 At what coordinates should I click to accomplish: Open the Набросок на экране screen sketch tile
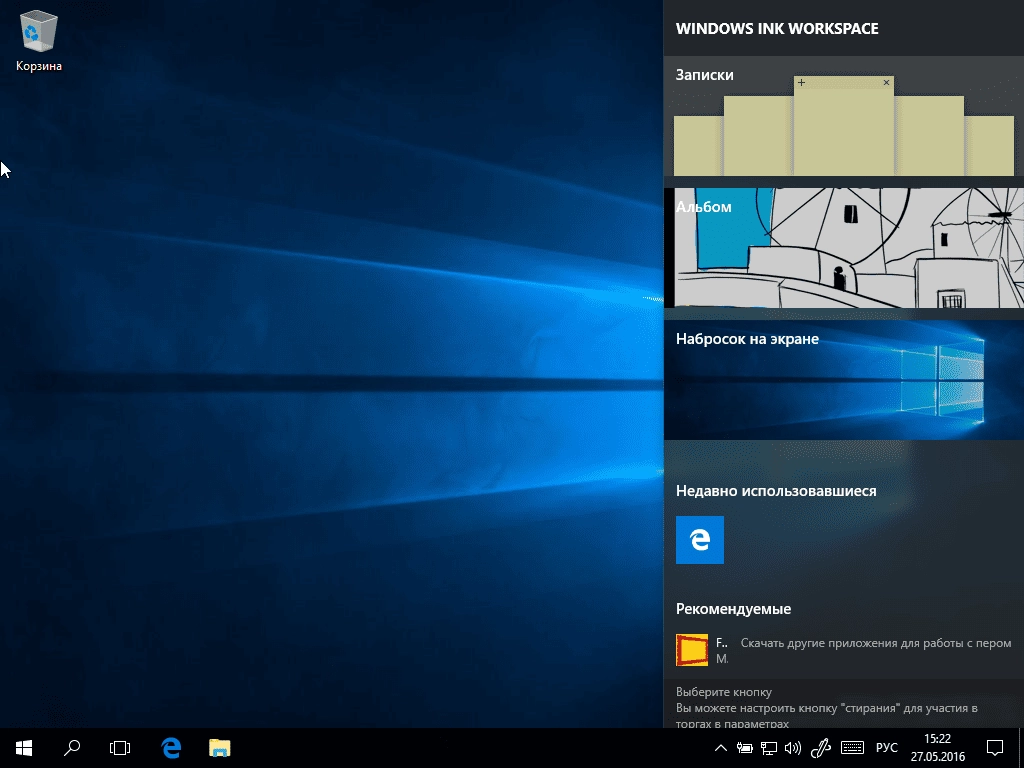tap(844, 380)
